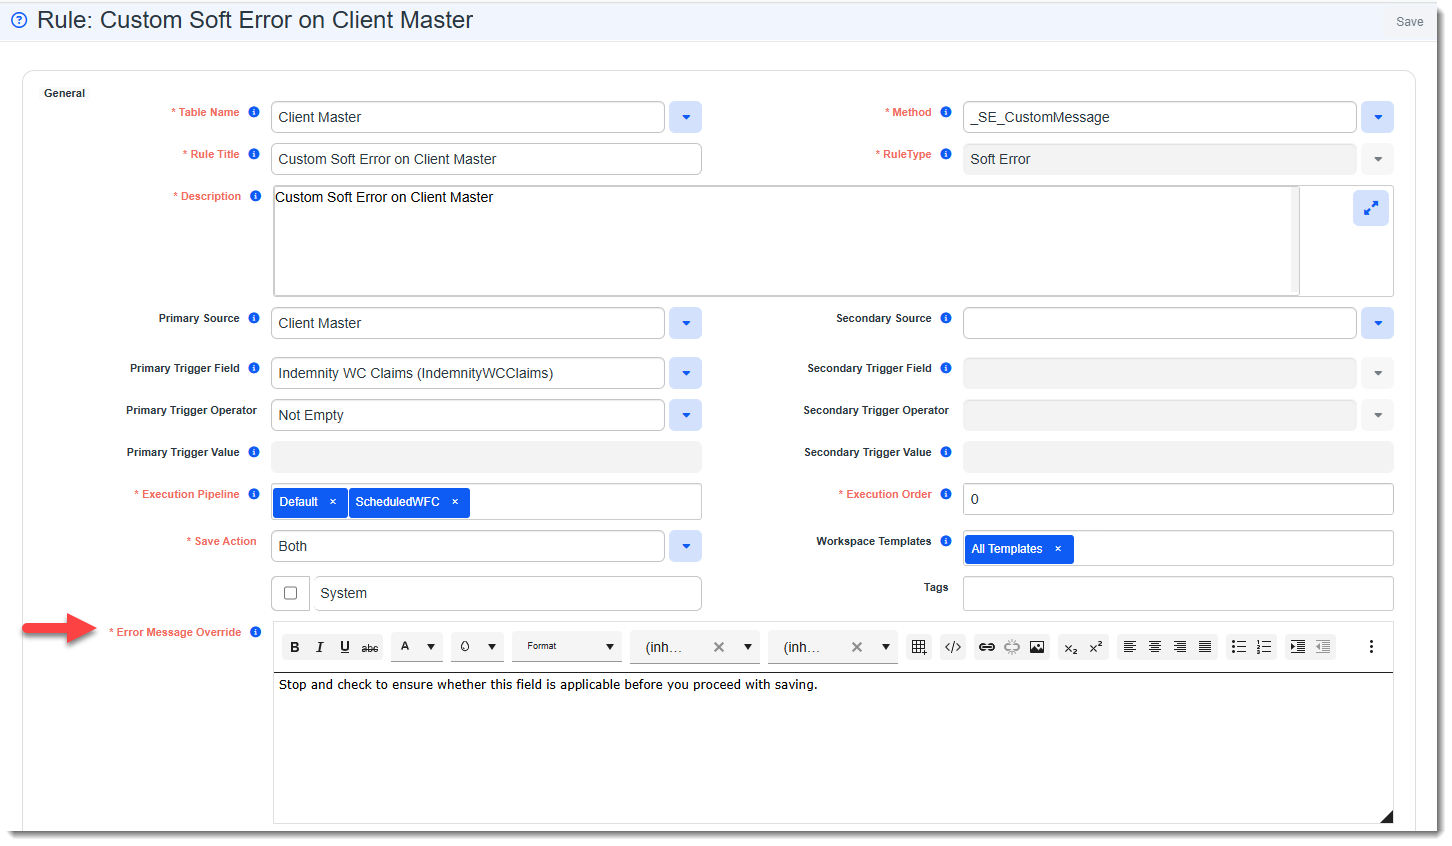This screenshot has height=846, width=1452.
Task: Open the Format paragraph style dropdown
Action: [x=567, y=647]
